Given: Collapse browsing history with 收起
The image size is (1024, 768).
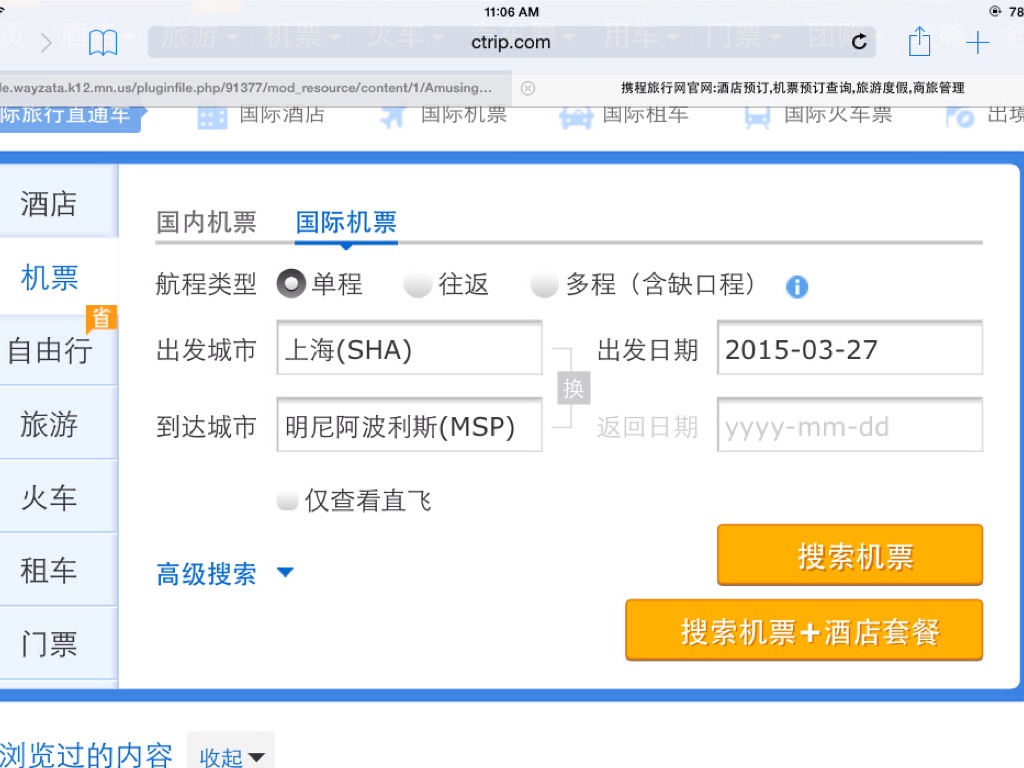Looking at the screenshot, I should tap(232, 757).
